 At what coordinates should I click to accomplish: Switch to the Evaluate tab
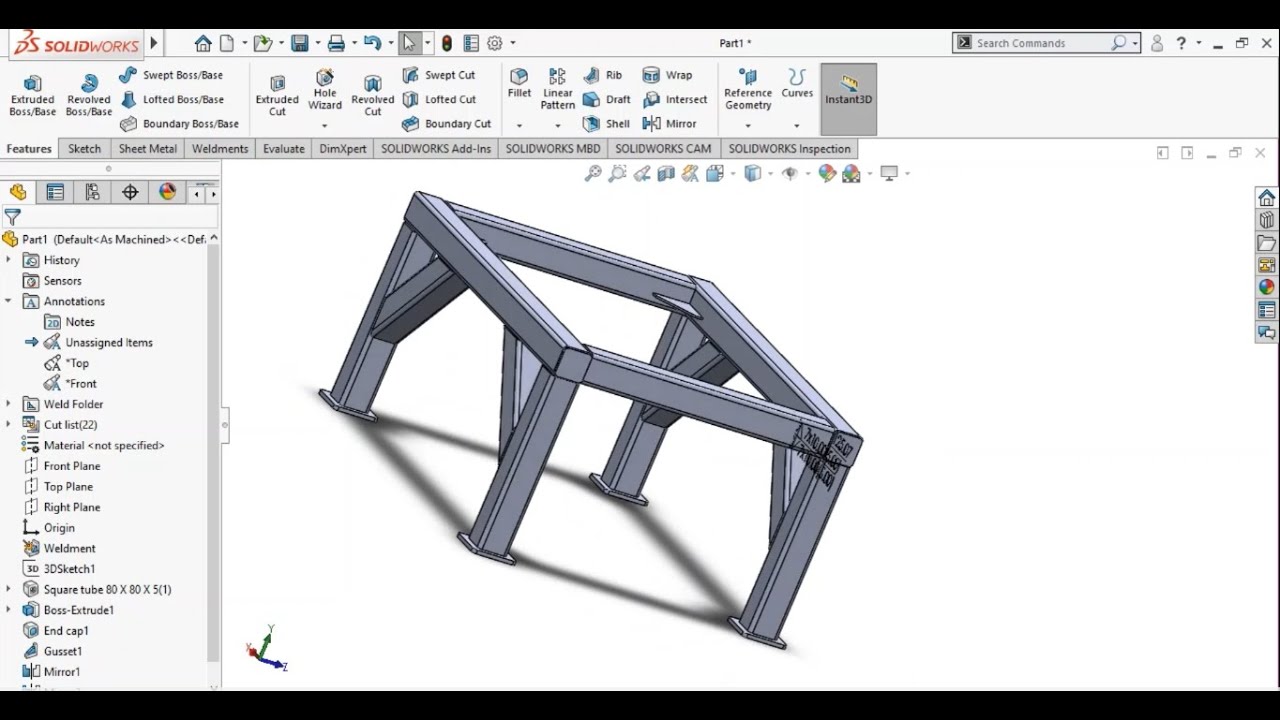click(x=284, y=149)
